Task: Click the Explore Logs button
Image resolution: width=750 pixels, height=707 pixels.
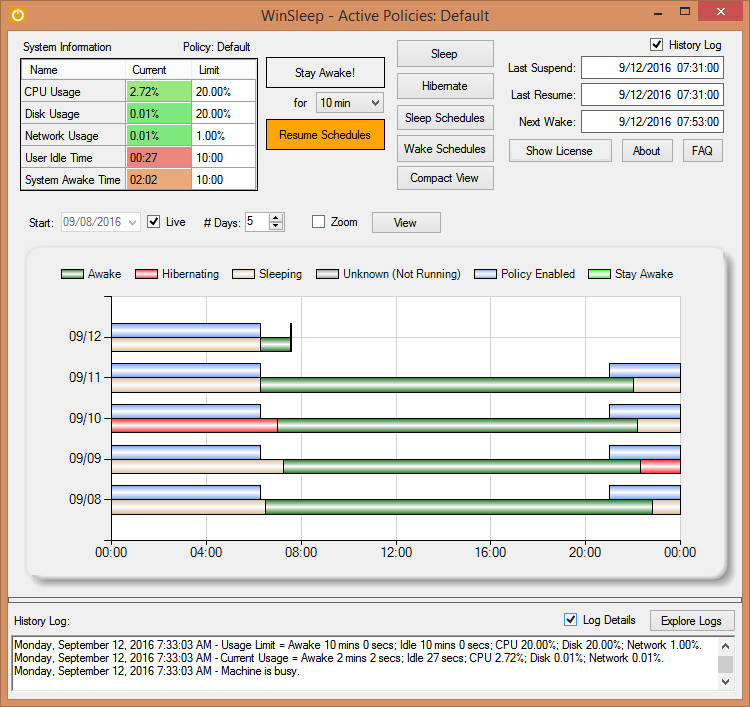Action: [691, 621]
